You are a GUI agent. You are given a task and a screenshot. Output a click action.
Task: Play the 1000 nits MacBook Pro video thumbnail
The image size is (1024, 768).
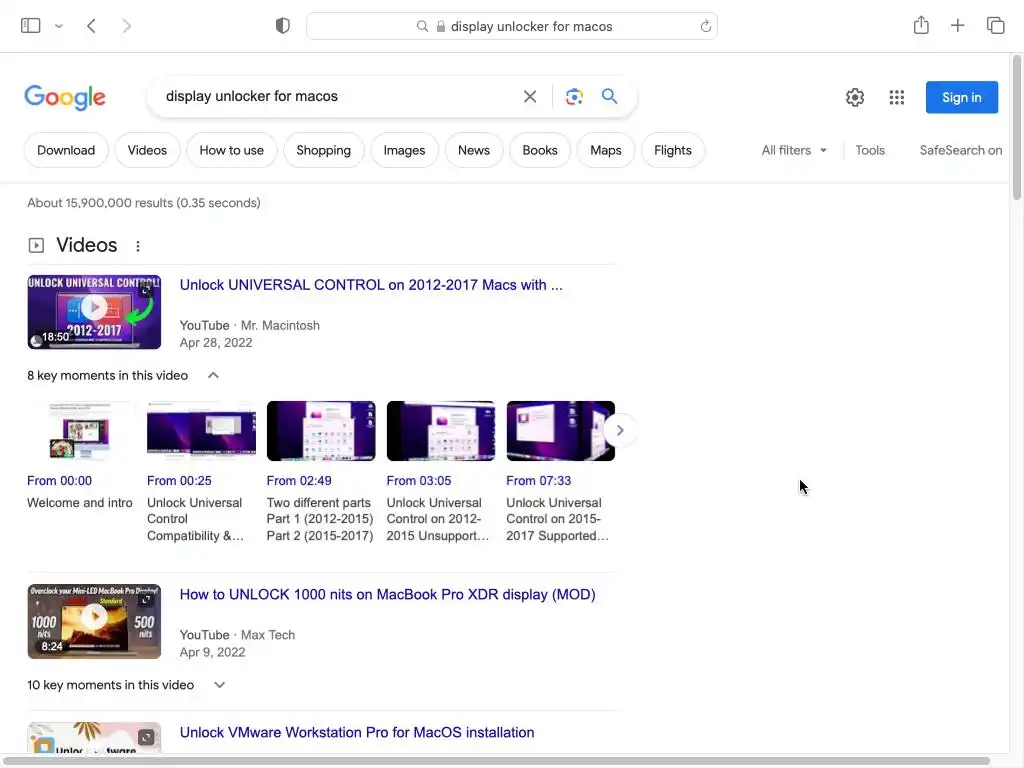(x=94, y=622)
